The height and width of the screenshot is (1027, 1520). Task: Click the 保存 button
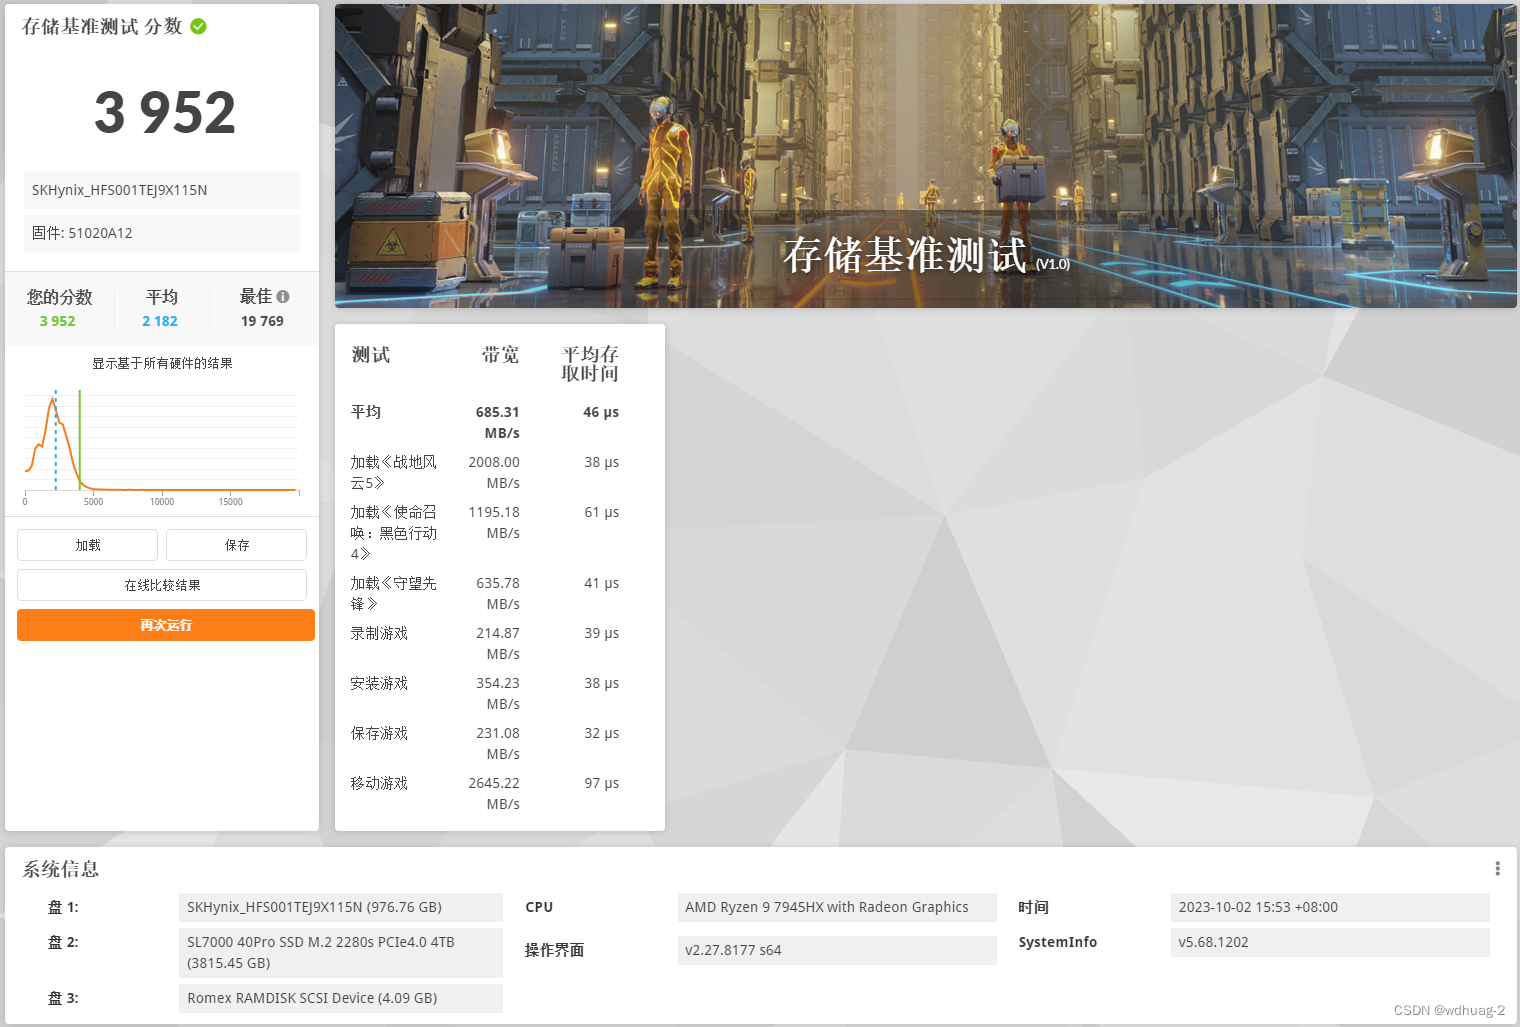coord(237,545)
